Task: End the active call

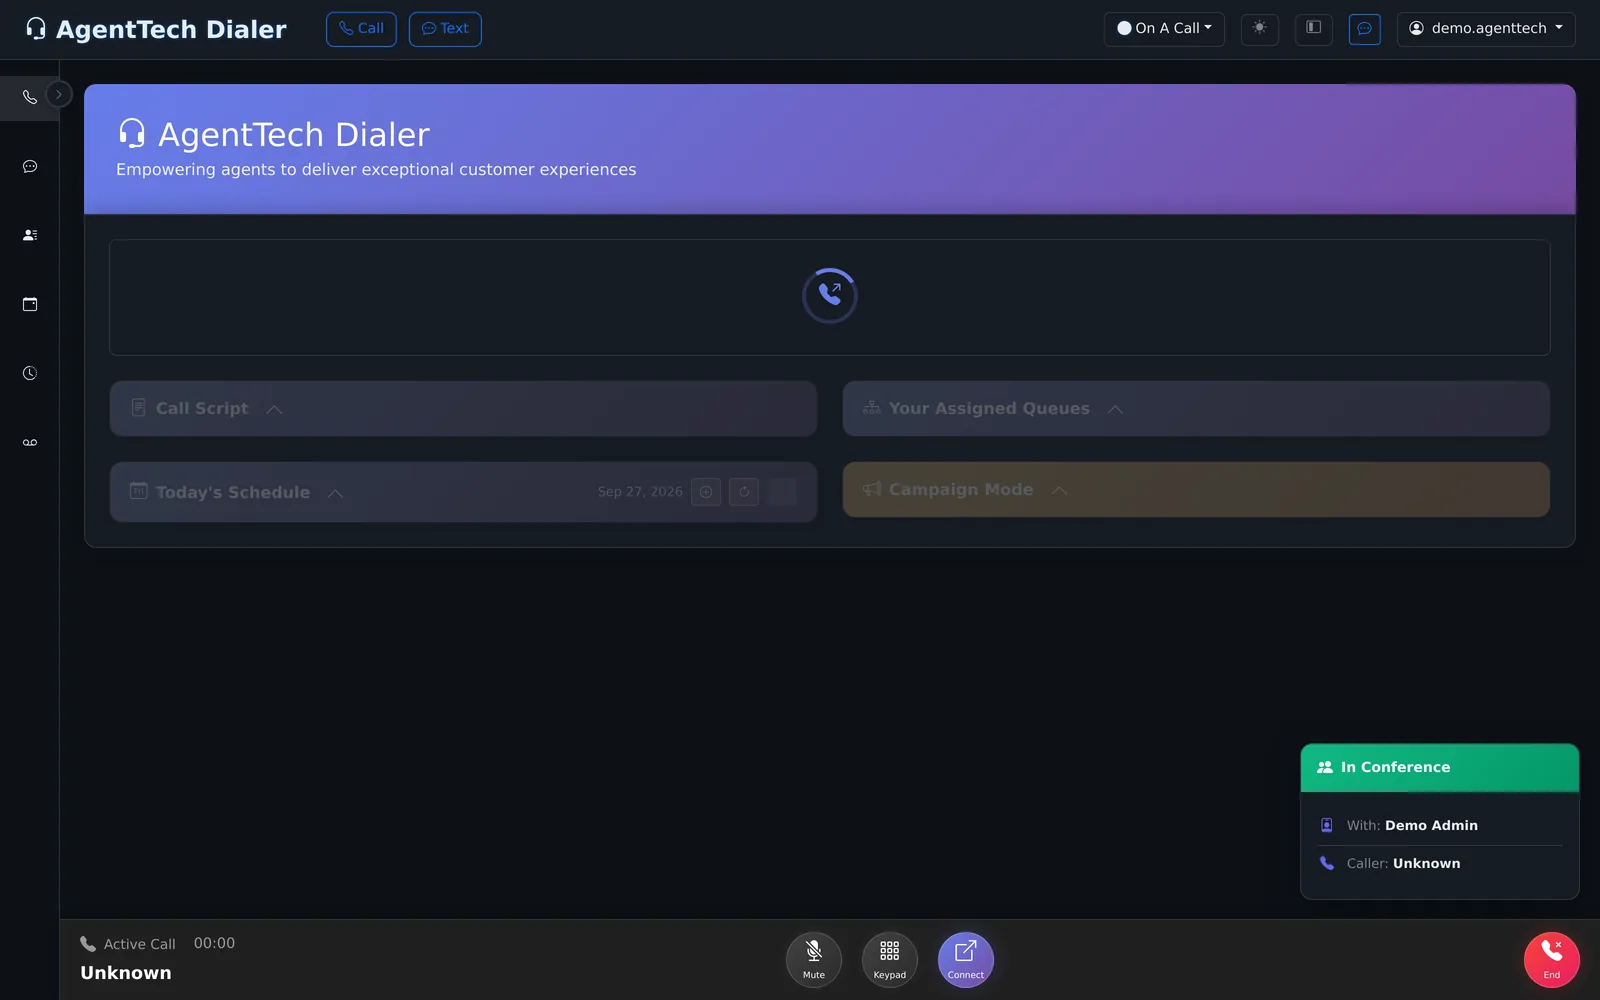Action: (x=1551, y=960)
